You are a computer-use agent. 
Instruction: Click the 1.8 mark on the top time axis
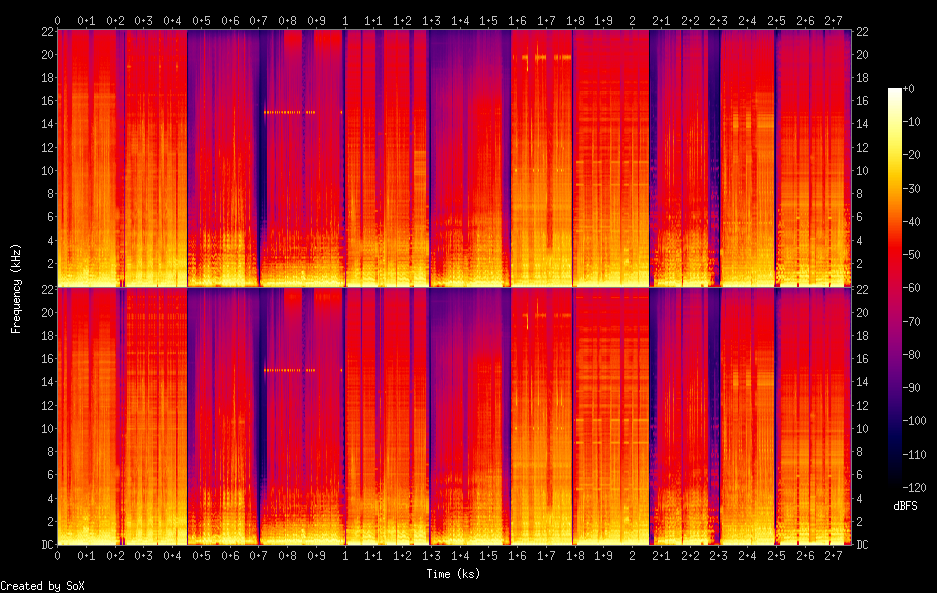coord(575,20)
